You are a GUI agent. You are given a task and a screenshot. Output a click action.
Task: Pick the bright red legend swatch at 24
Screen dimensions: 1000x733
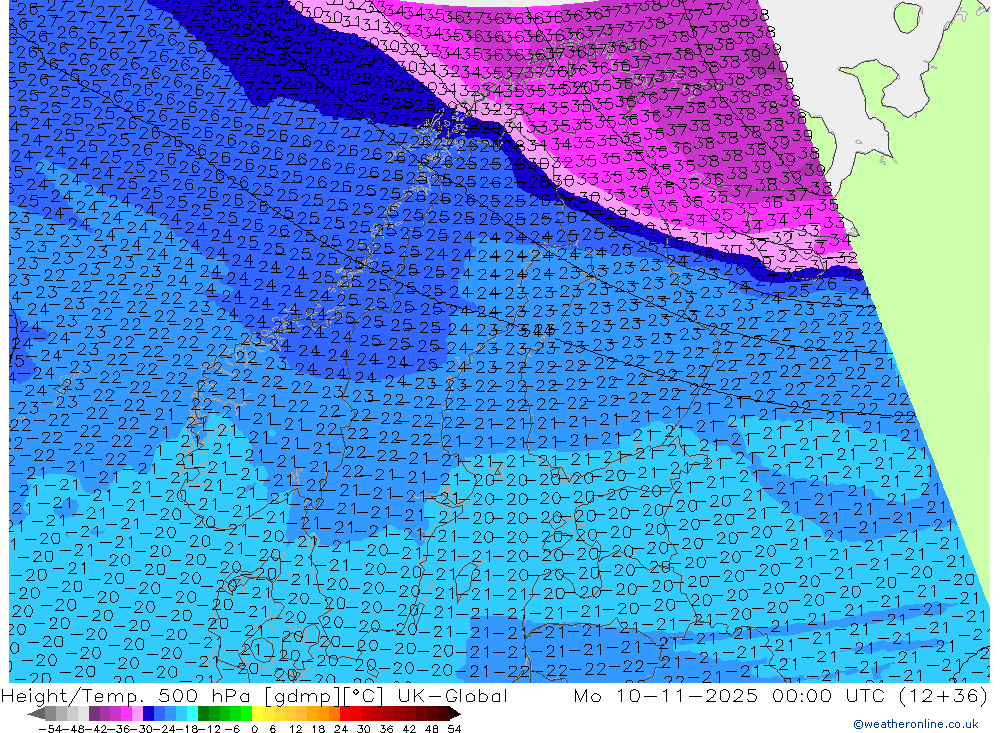tap(345, 714)
